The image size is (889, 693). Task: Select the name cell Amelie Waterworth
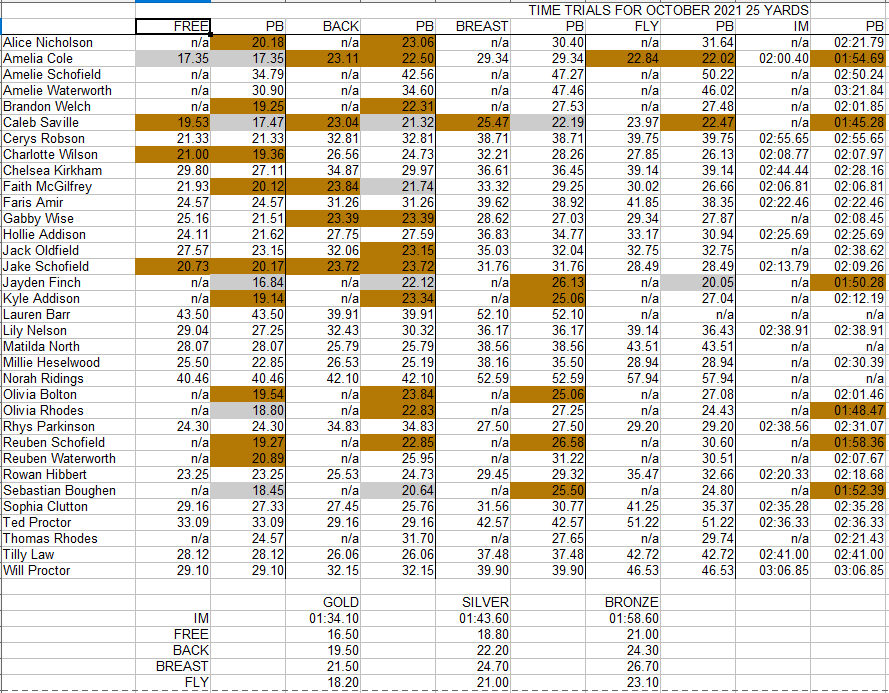pos(68,90)
